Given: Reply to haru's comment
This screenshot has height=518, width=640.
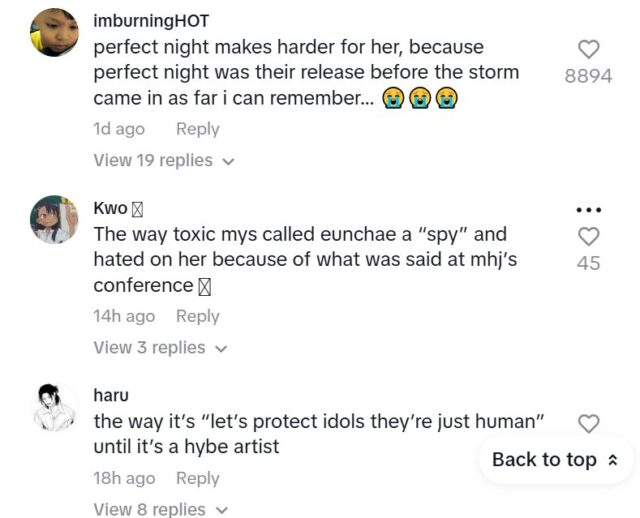Looking at the screenshot, I should [197, 478].
